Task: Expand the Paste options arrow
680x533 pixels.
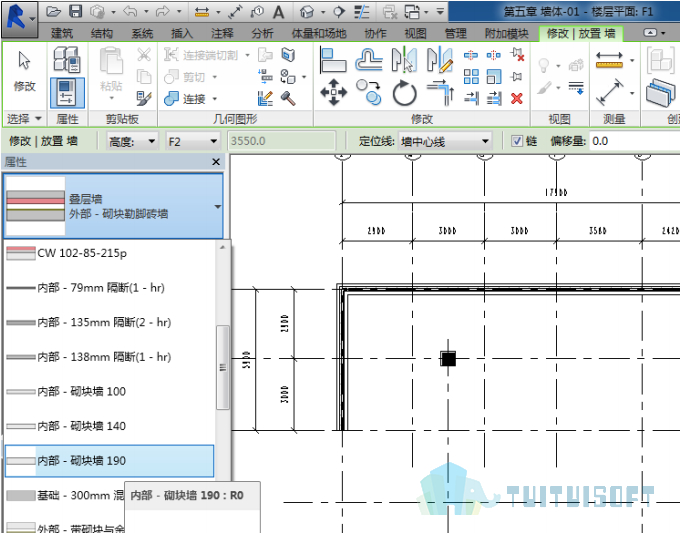Action: pos(111,98)
